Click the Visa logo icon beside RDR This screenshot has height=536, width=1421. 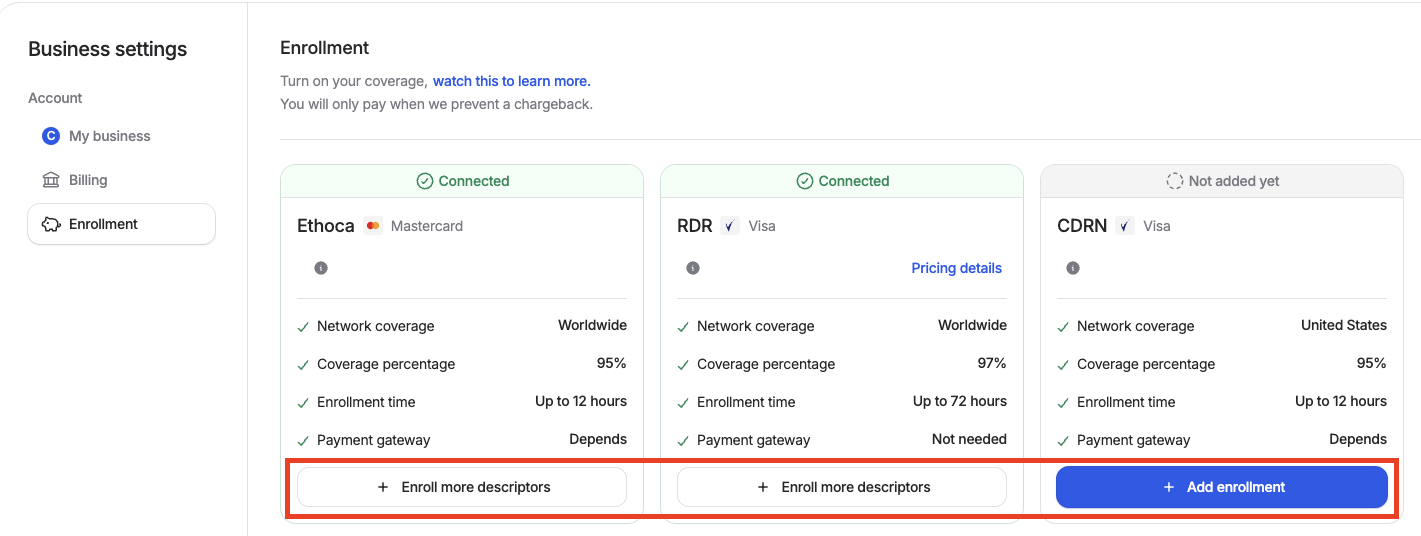click(x=730, y=226)
